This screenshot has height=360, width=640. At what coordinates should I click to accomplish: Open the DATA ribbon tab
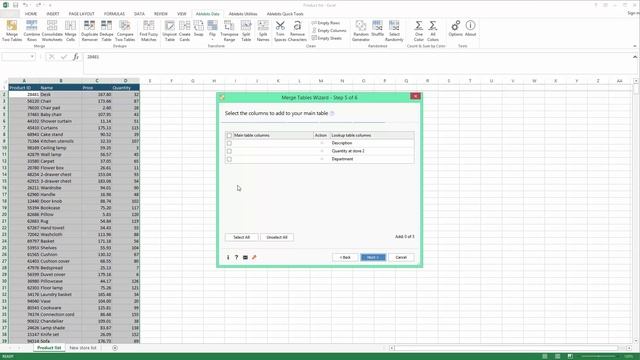[x=139, y=14]
